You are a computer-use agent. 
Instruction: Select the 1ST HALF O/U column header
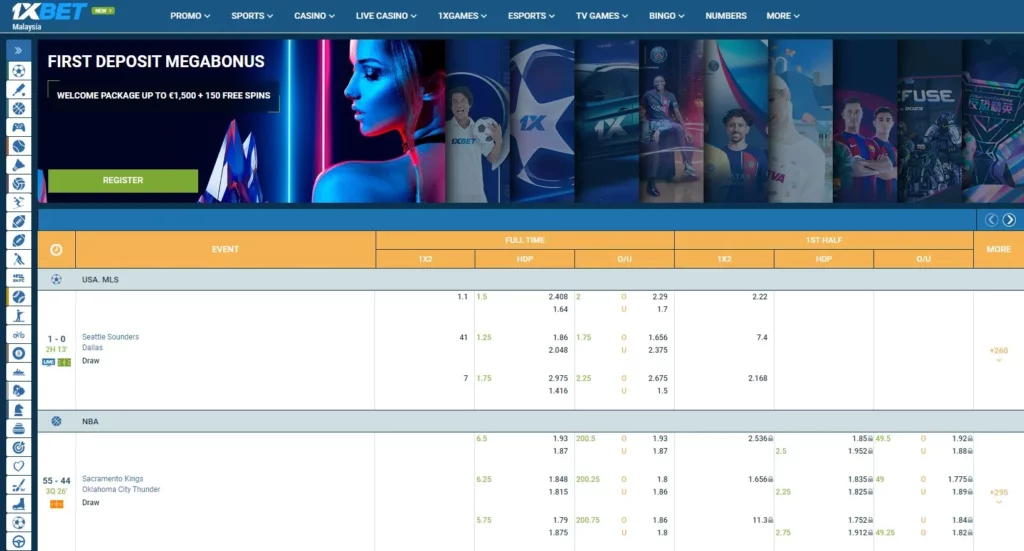pos(923,259)
